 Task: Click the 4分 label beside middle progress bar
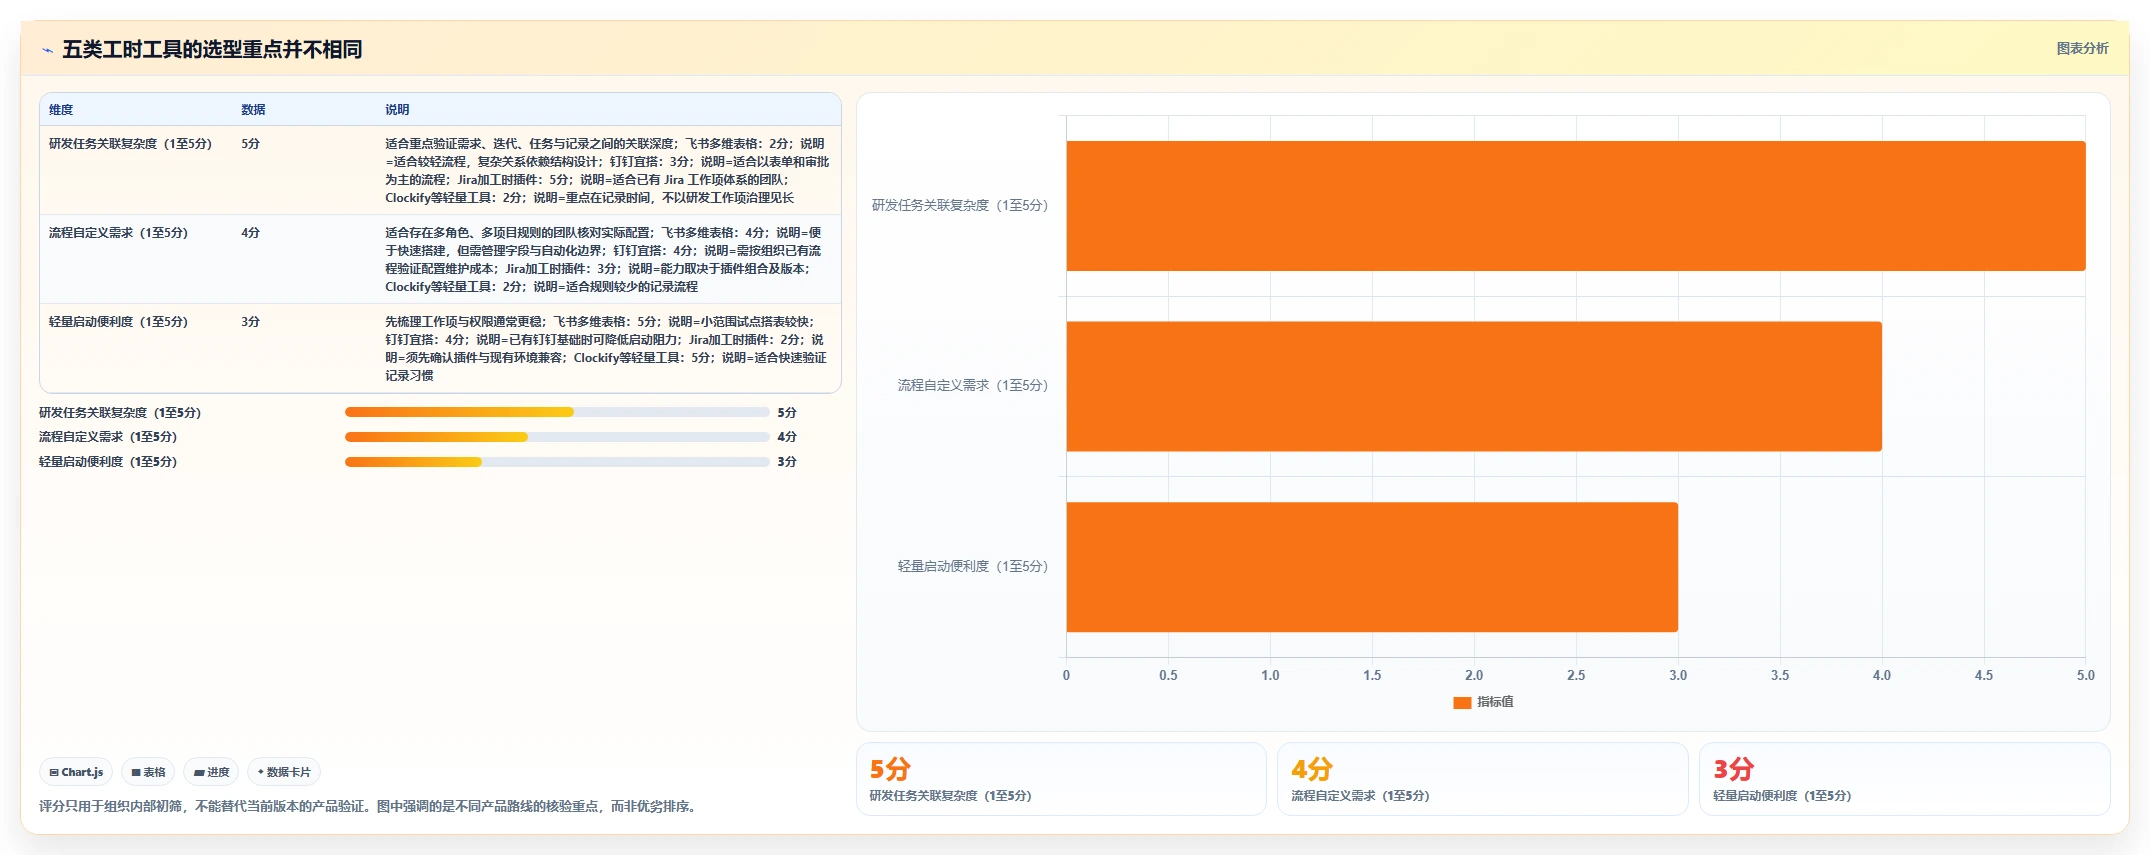coord(787,437)
